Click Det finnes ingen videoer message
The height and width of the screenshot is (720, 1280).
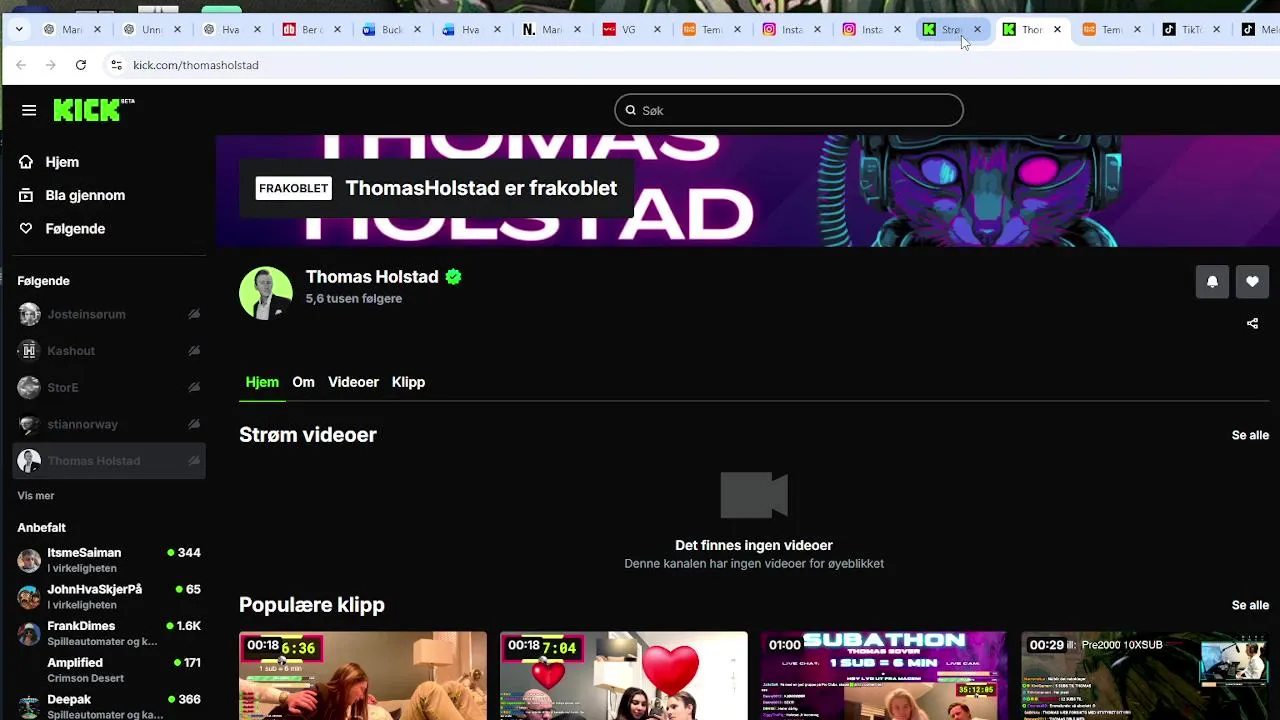click(754, 545)
